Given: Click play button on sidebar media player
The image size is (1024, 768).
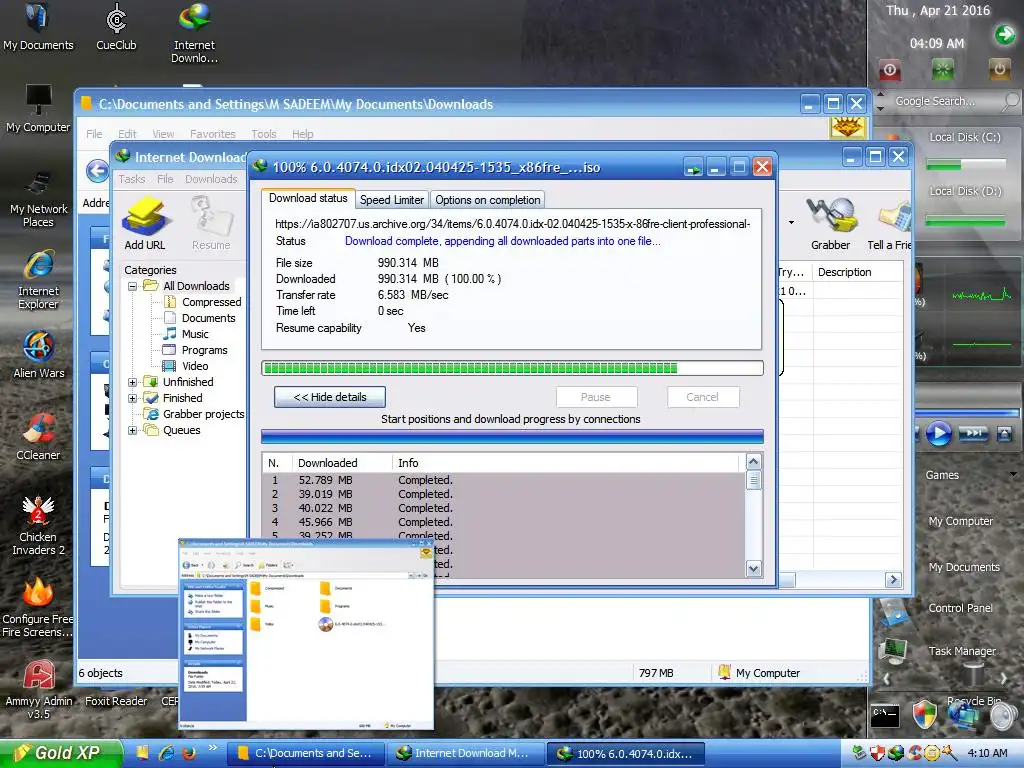Looking at the screenshot, I should [x=938, y=433].
